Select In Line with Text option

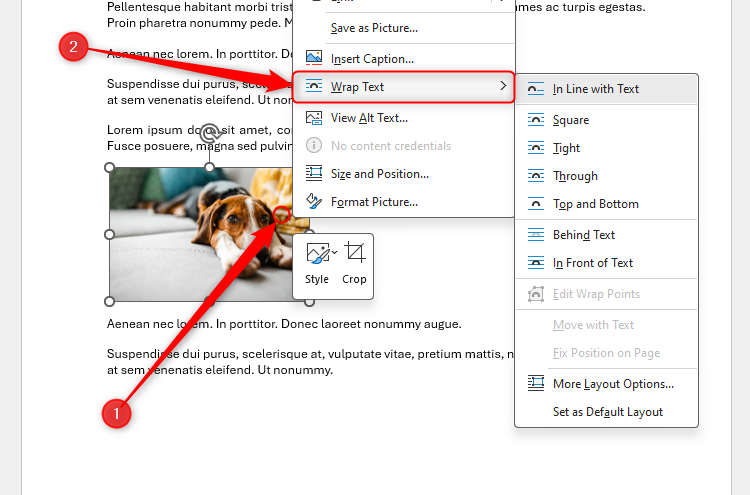(x=596, y=89)
